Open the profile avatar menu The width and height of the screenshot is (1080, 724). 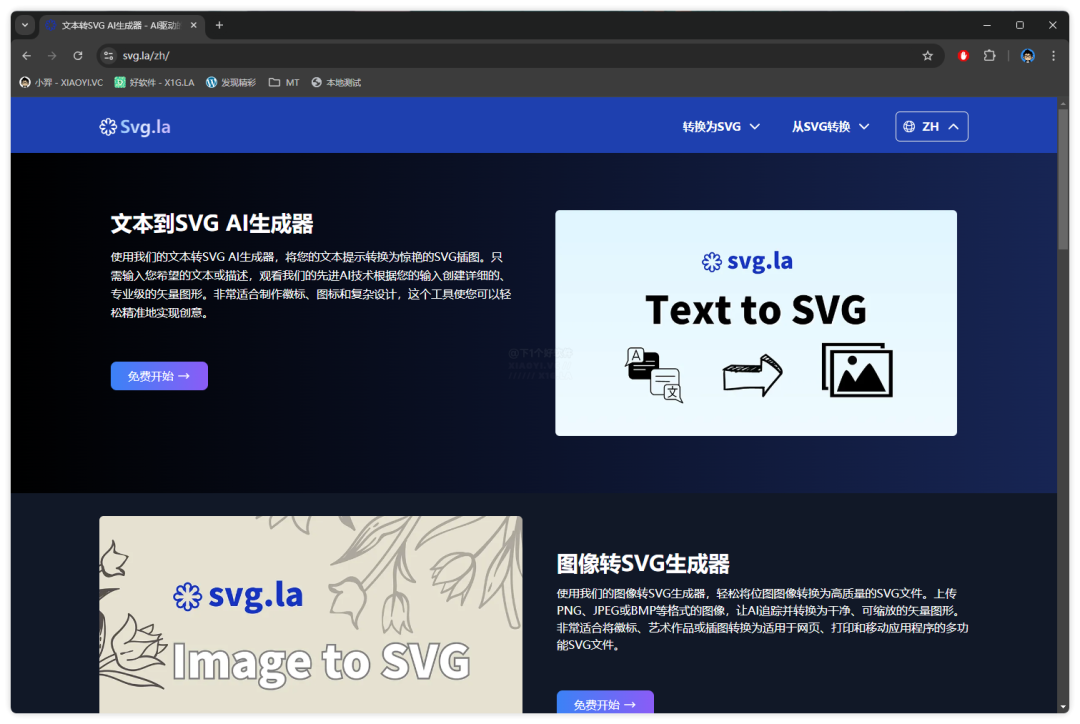1028,56
